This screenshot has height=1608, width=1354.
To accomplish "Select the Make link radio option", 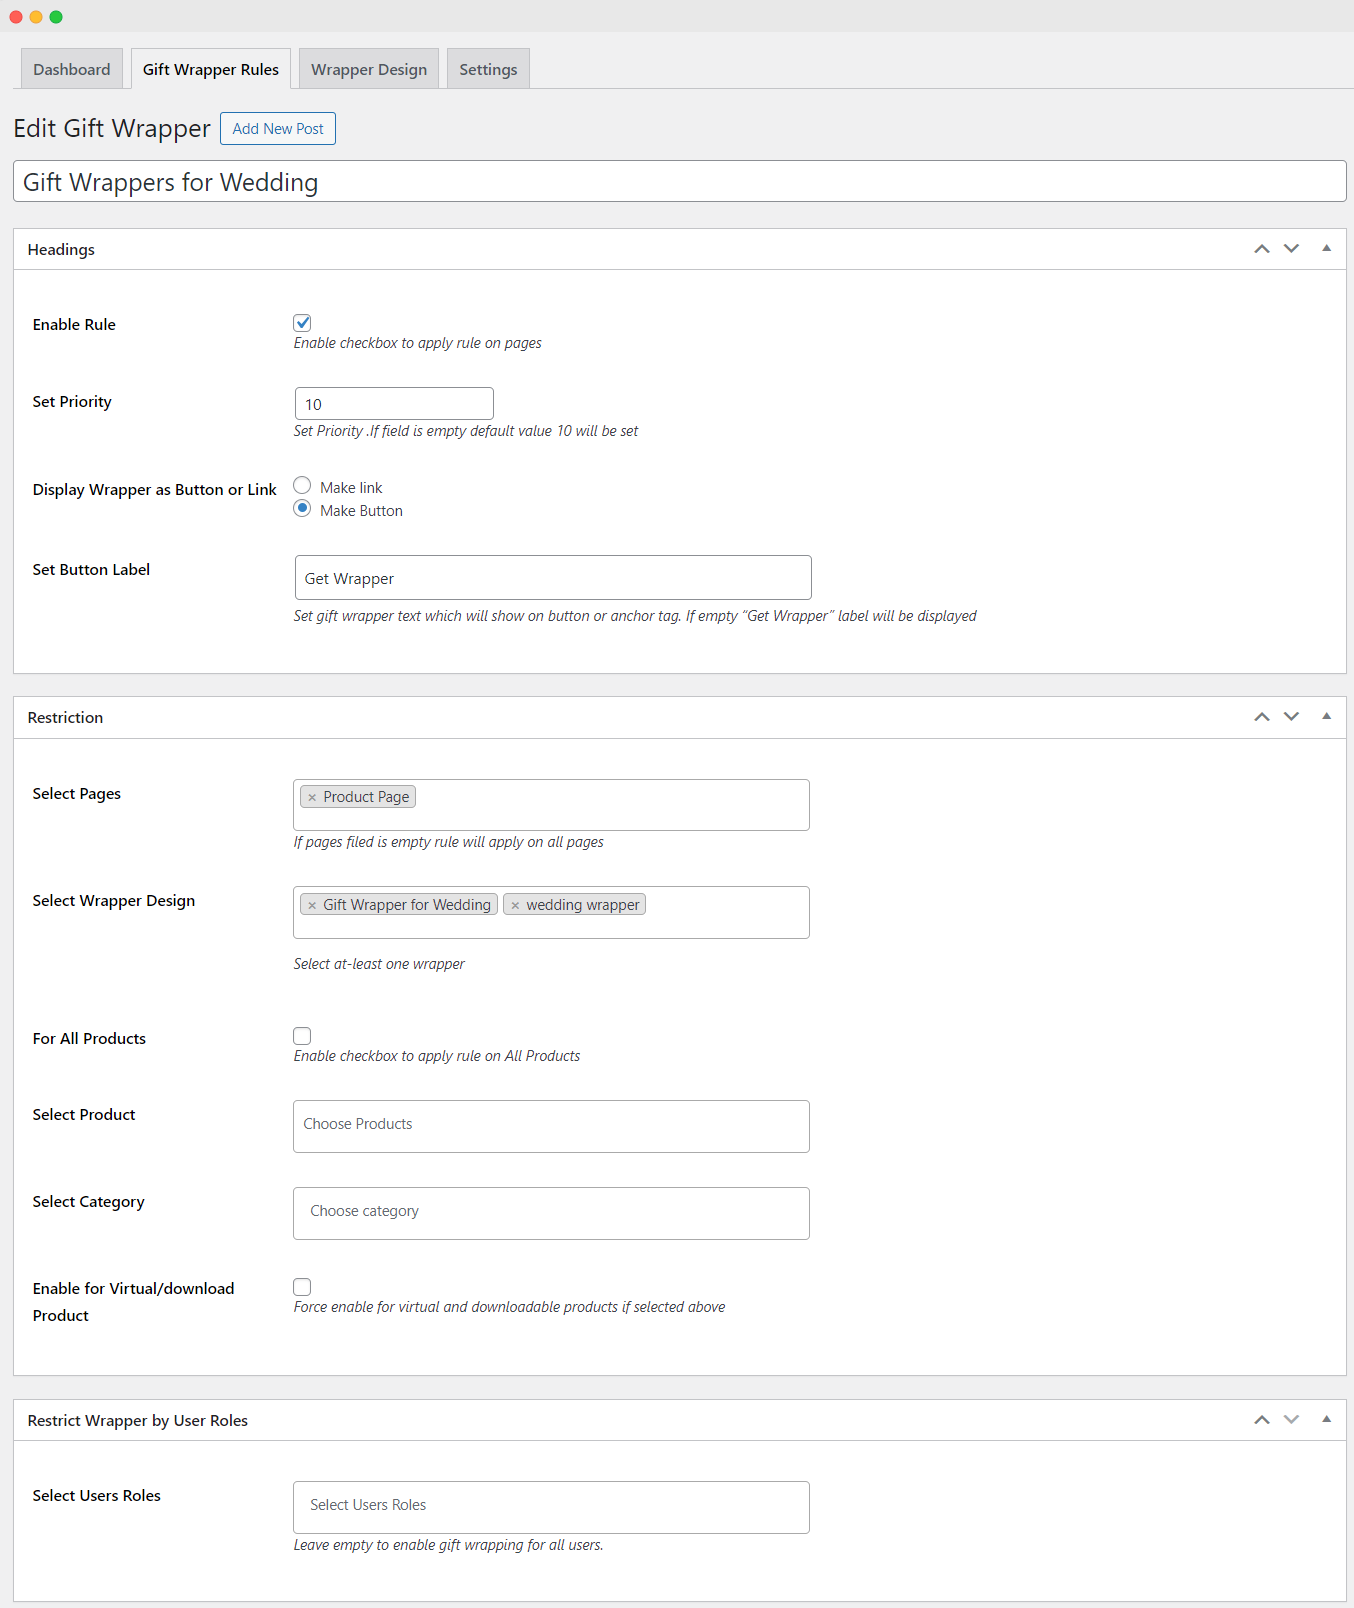I will coord(302,486).
